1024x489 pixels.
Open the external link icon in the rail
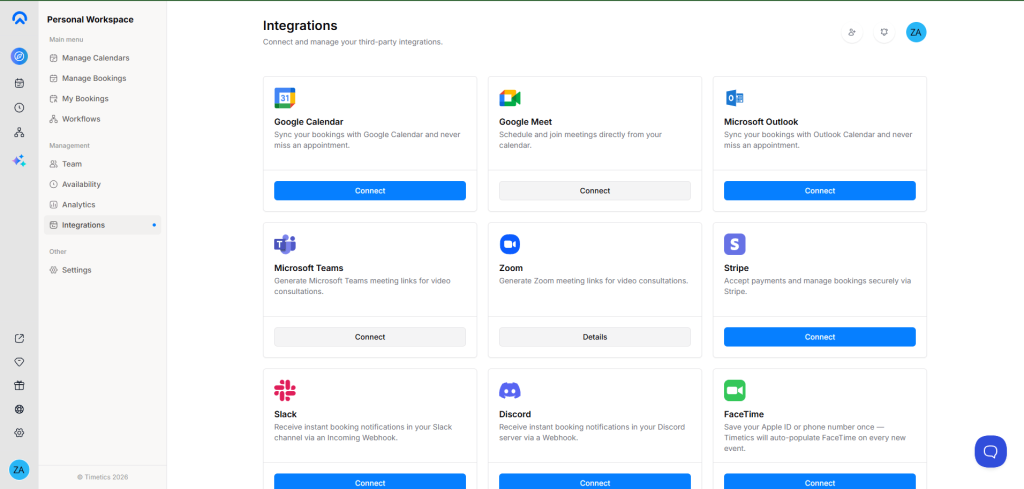click(x=19, y=338)
